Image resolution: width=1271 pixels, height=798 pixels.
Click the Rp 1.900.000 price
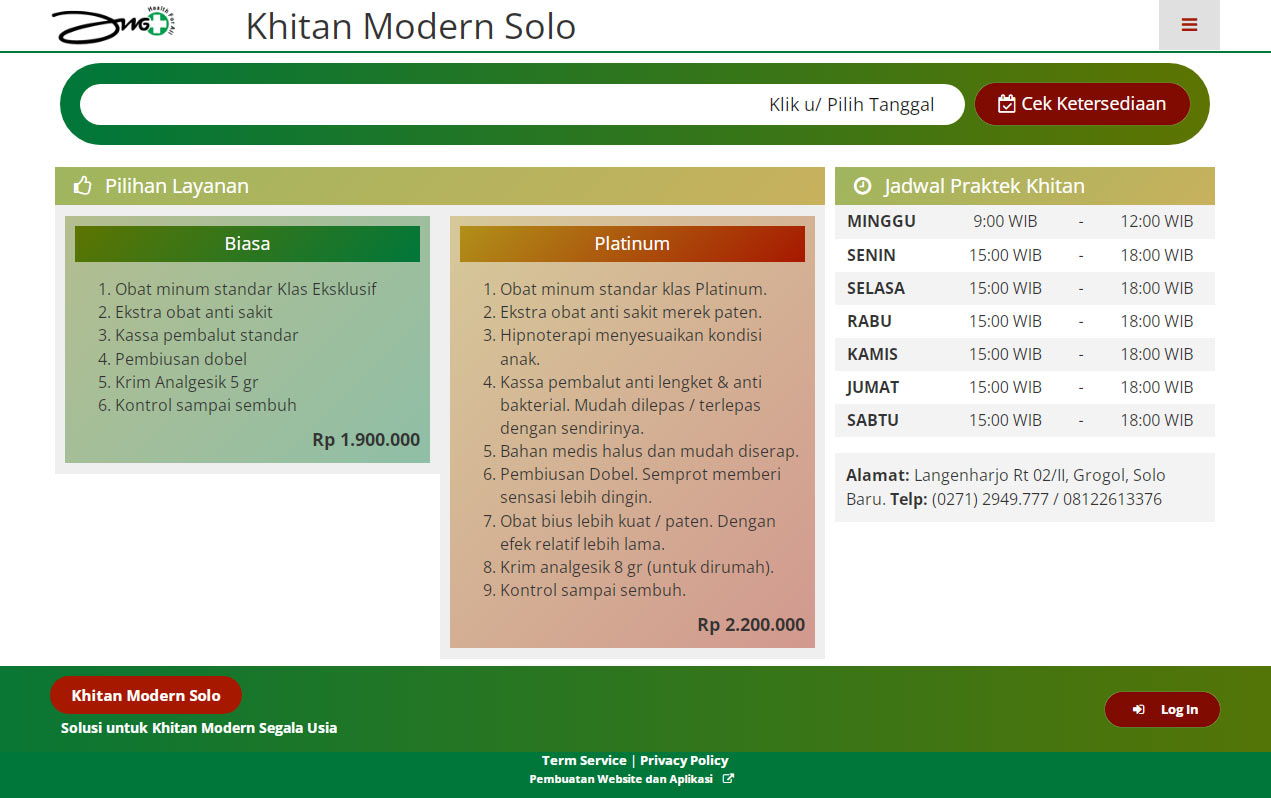click(366, 440)
